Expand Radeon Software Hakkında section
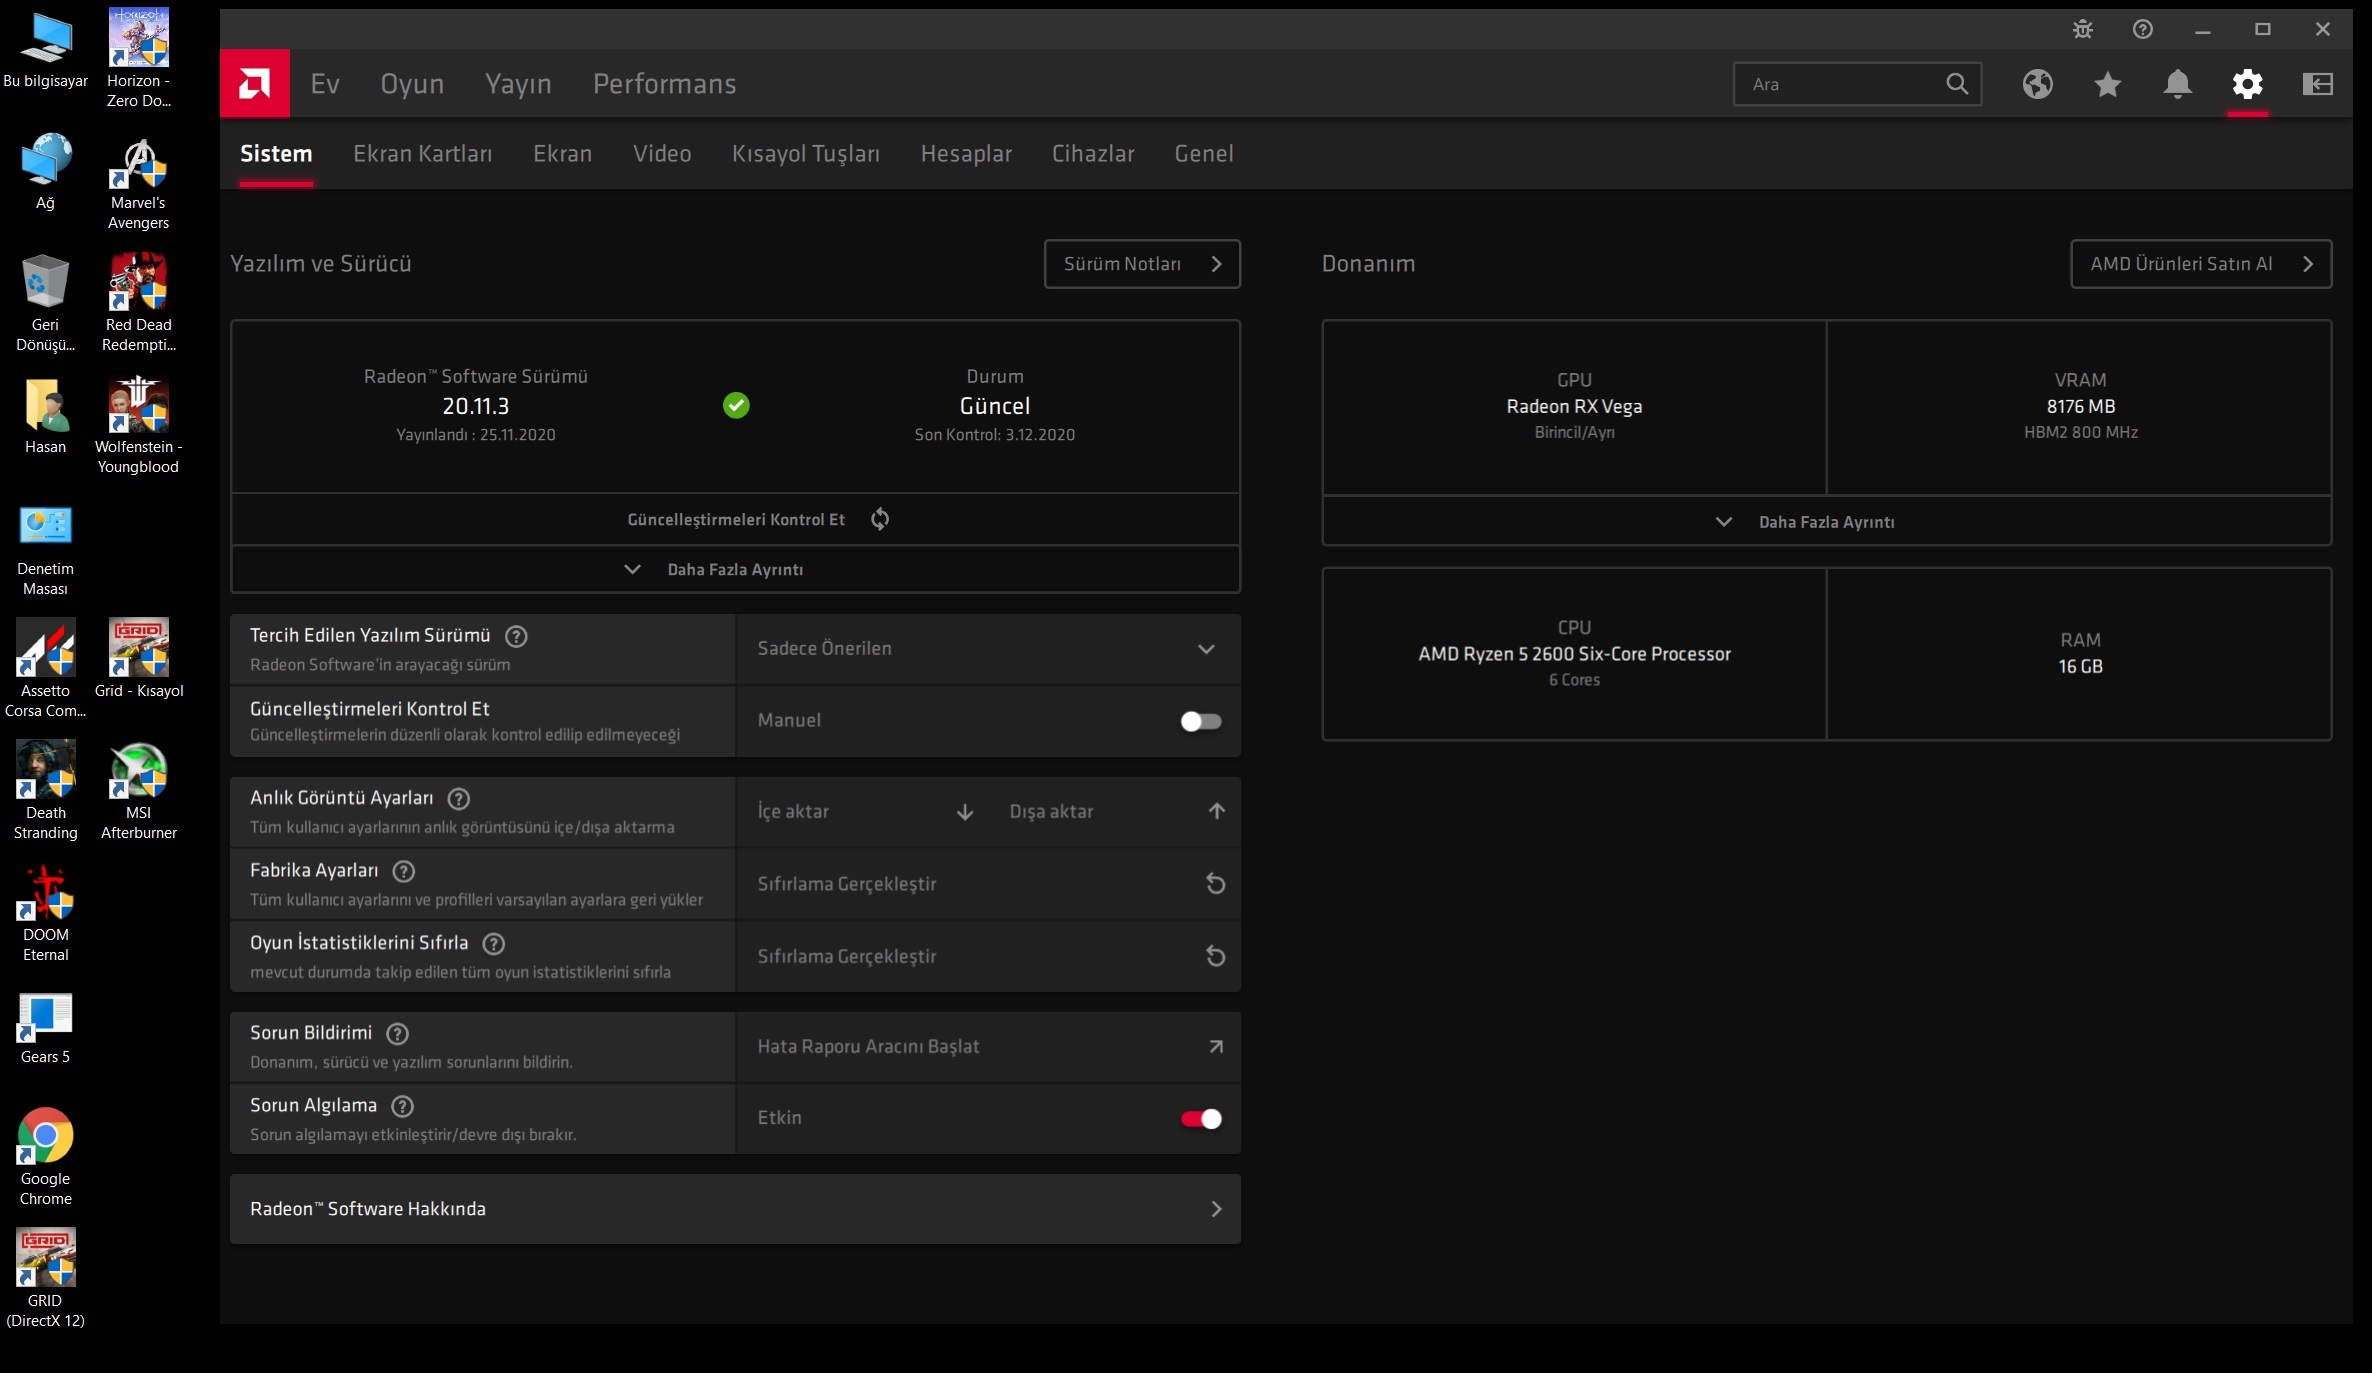The image size is (2372, 1373). tap(735, 1209)
